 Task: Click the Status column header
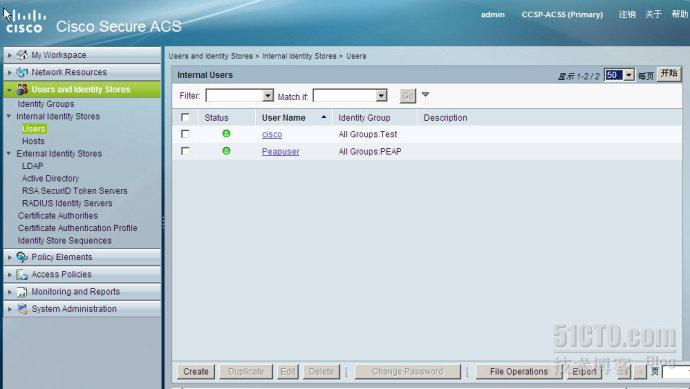point(216,118)
